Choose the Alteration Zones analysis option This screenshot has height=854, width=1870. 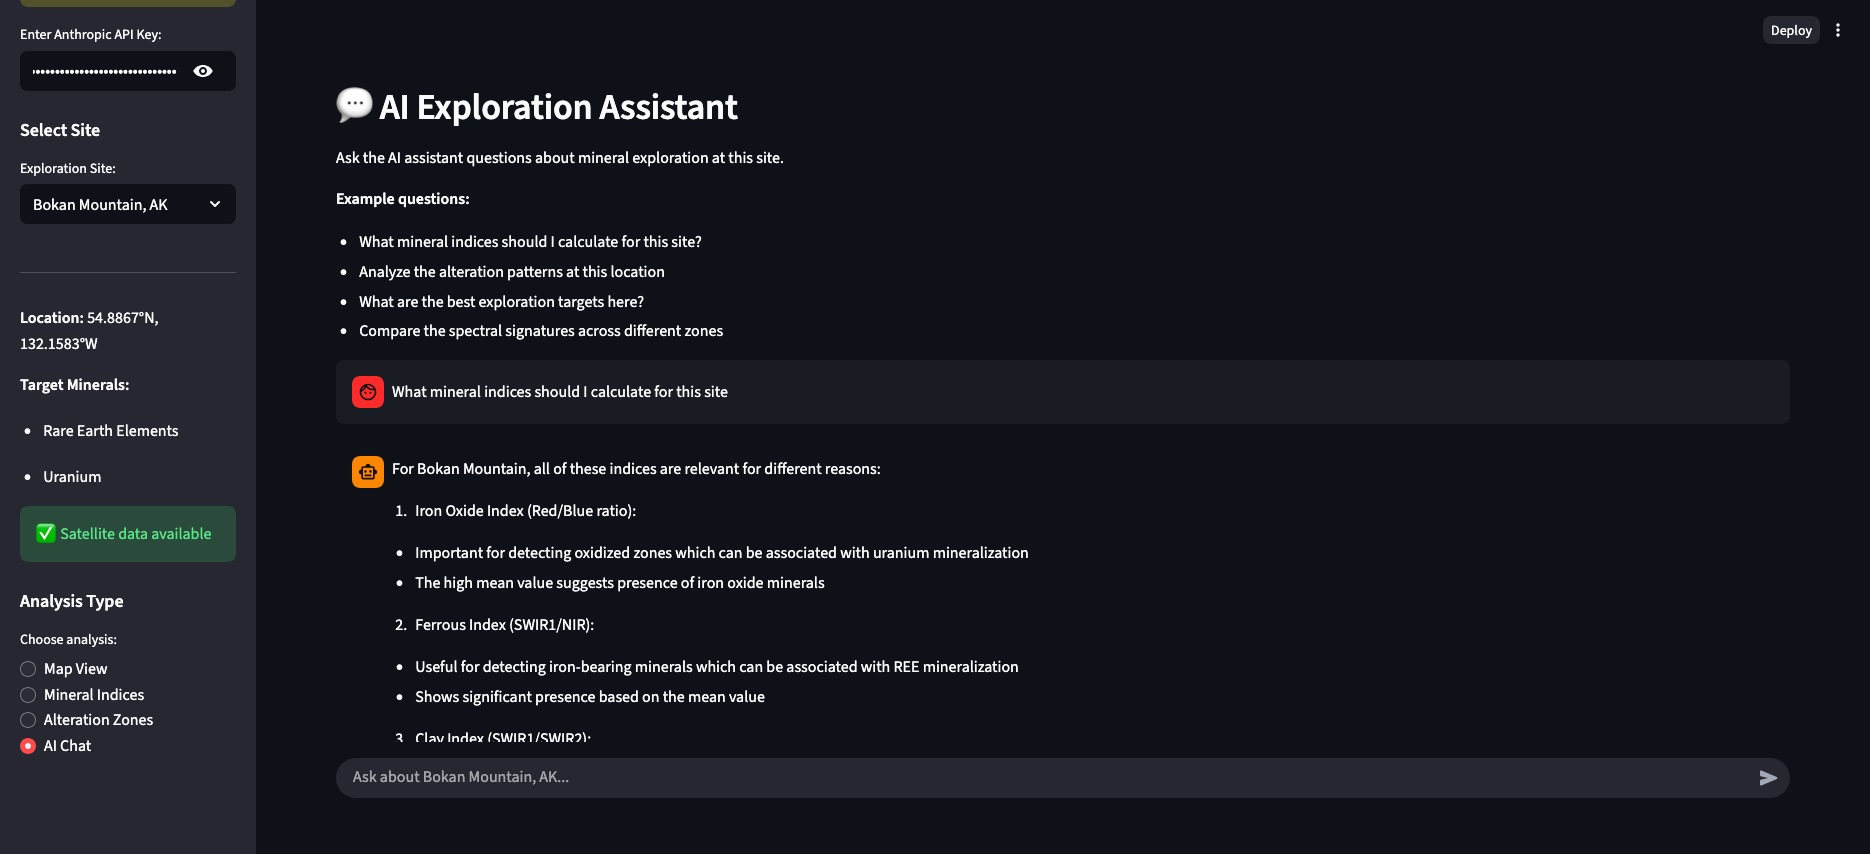pyautogui.click(x=29, y=720)
